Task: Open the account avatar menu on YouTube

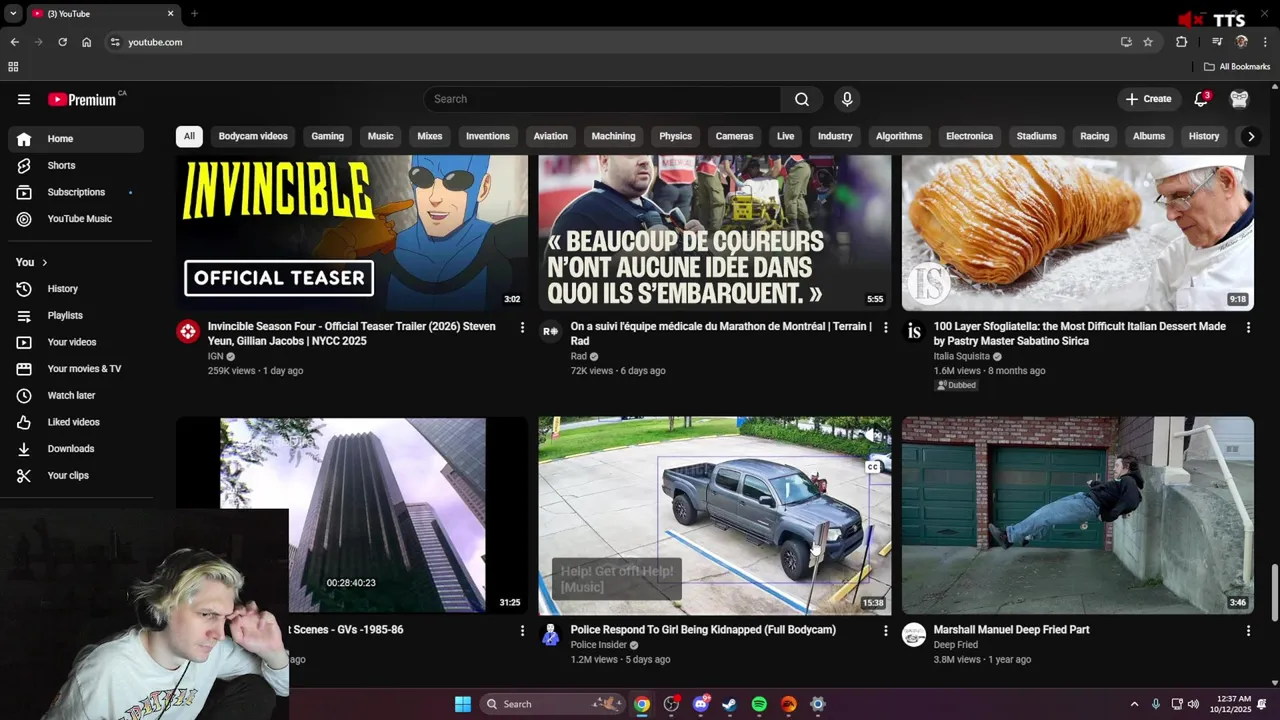Action: pyautogui.click(x=1239, y=99)
